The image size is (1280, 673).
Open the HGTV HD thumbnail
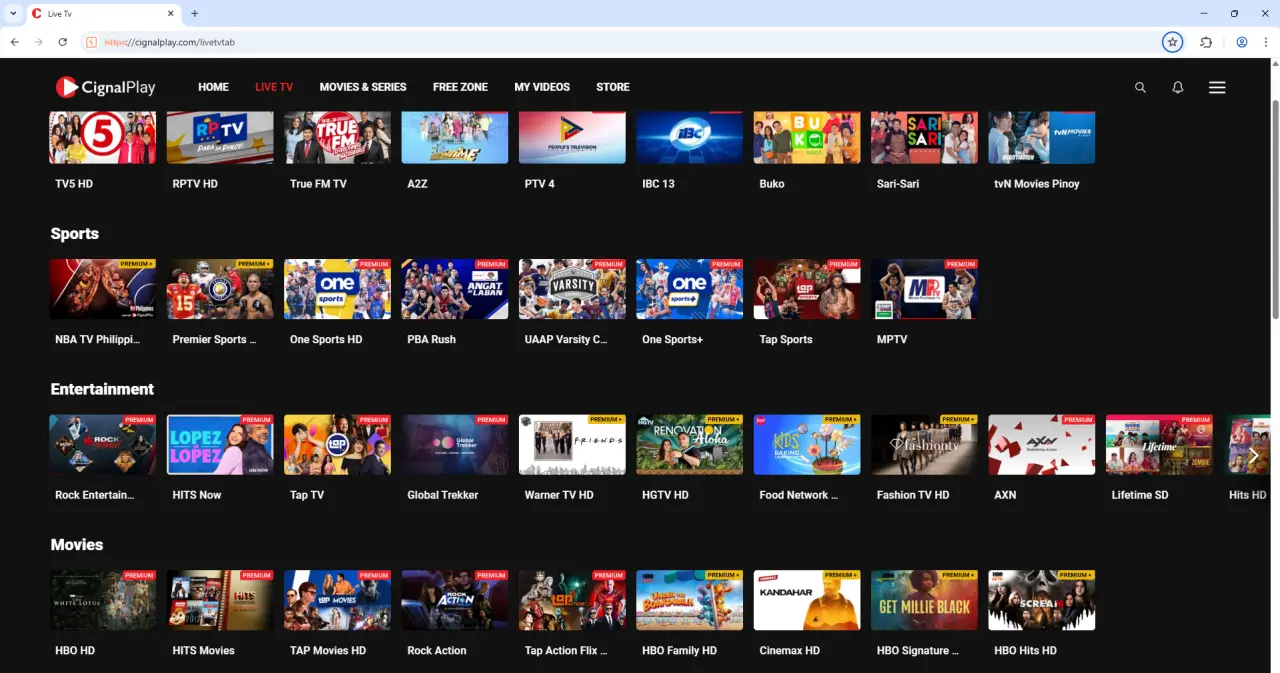(x=690, y=445)
